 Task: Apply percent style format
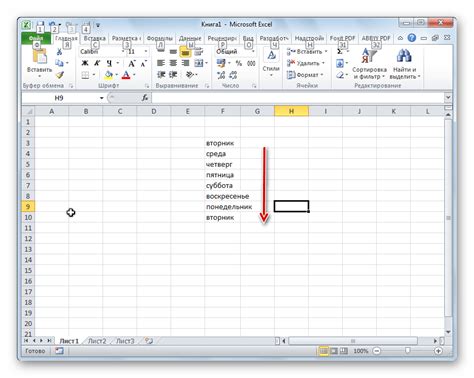pyautogui.click(x=239, y=63)
